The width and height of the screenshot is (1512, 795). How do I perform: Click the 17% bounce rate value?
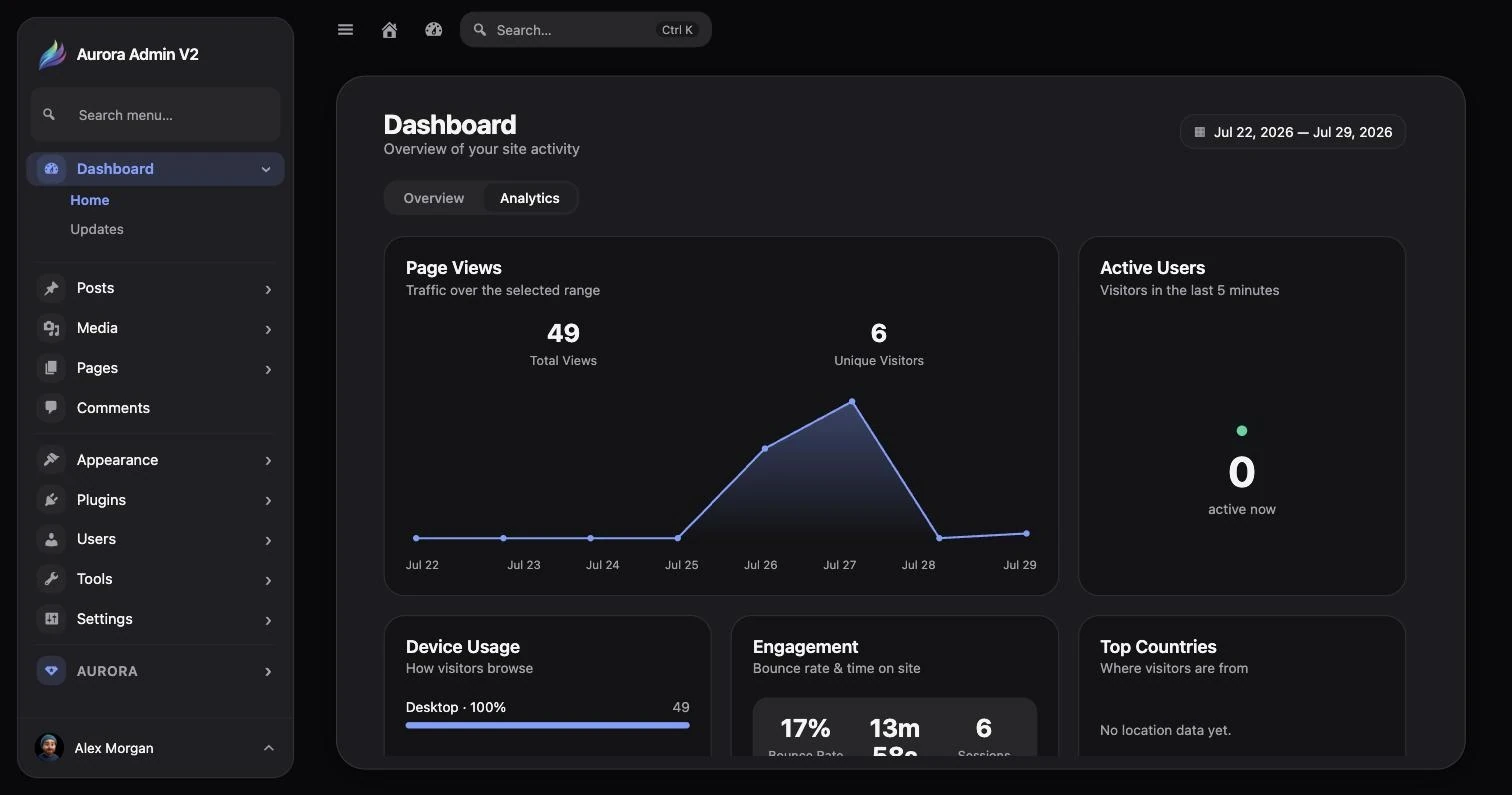click(805, 728)
